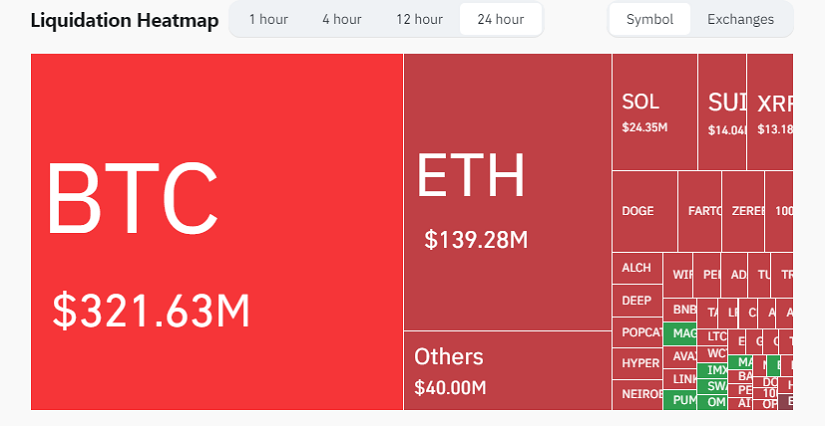825x426 pixels.
Task: Switch heatmap view to Exchanges
Action: point(740,20)
